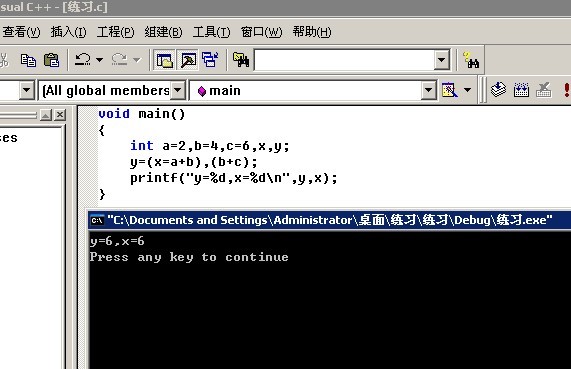
Task: Click the WizardBar action wand icon
Action: click(x=449, y=90)
